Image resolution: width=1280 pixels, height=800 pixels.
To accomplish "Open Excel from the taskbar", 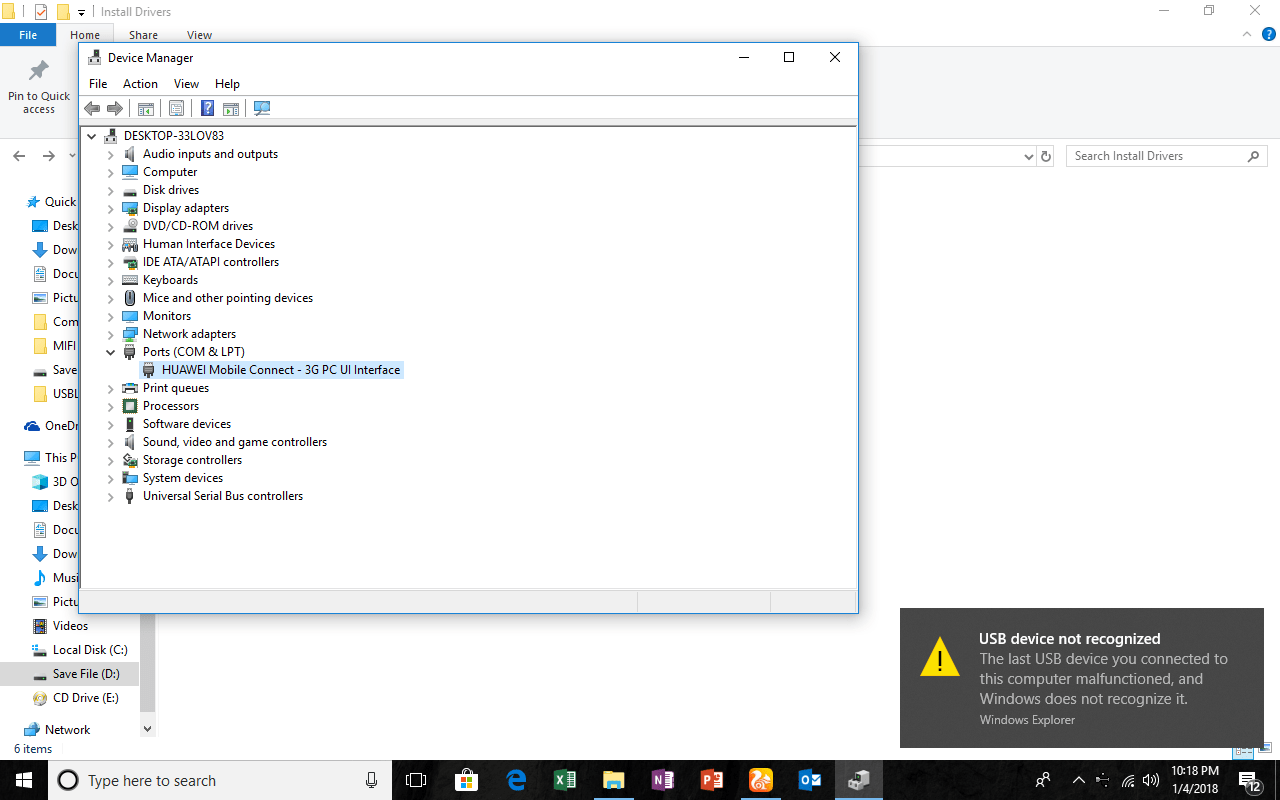I will (564, 780).
